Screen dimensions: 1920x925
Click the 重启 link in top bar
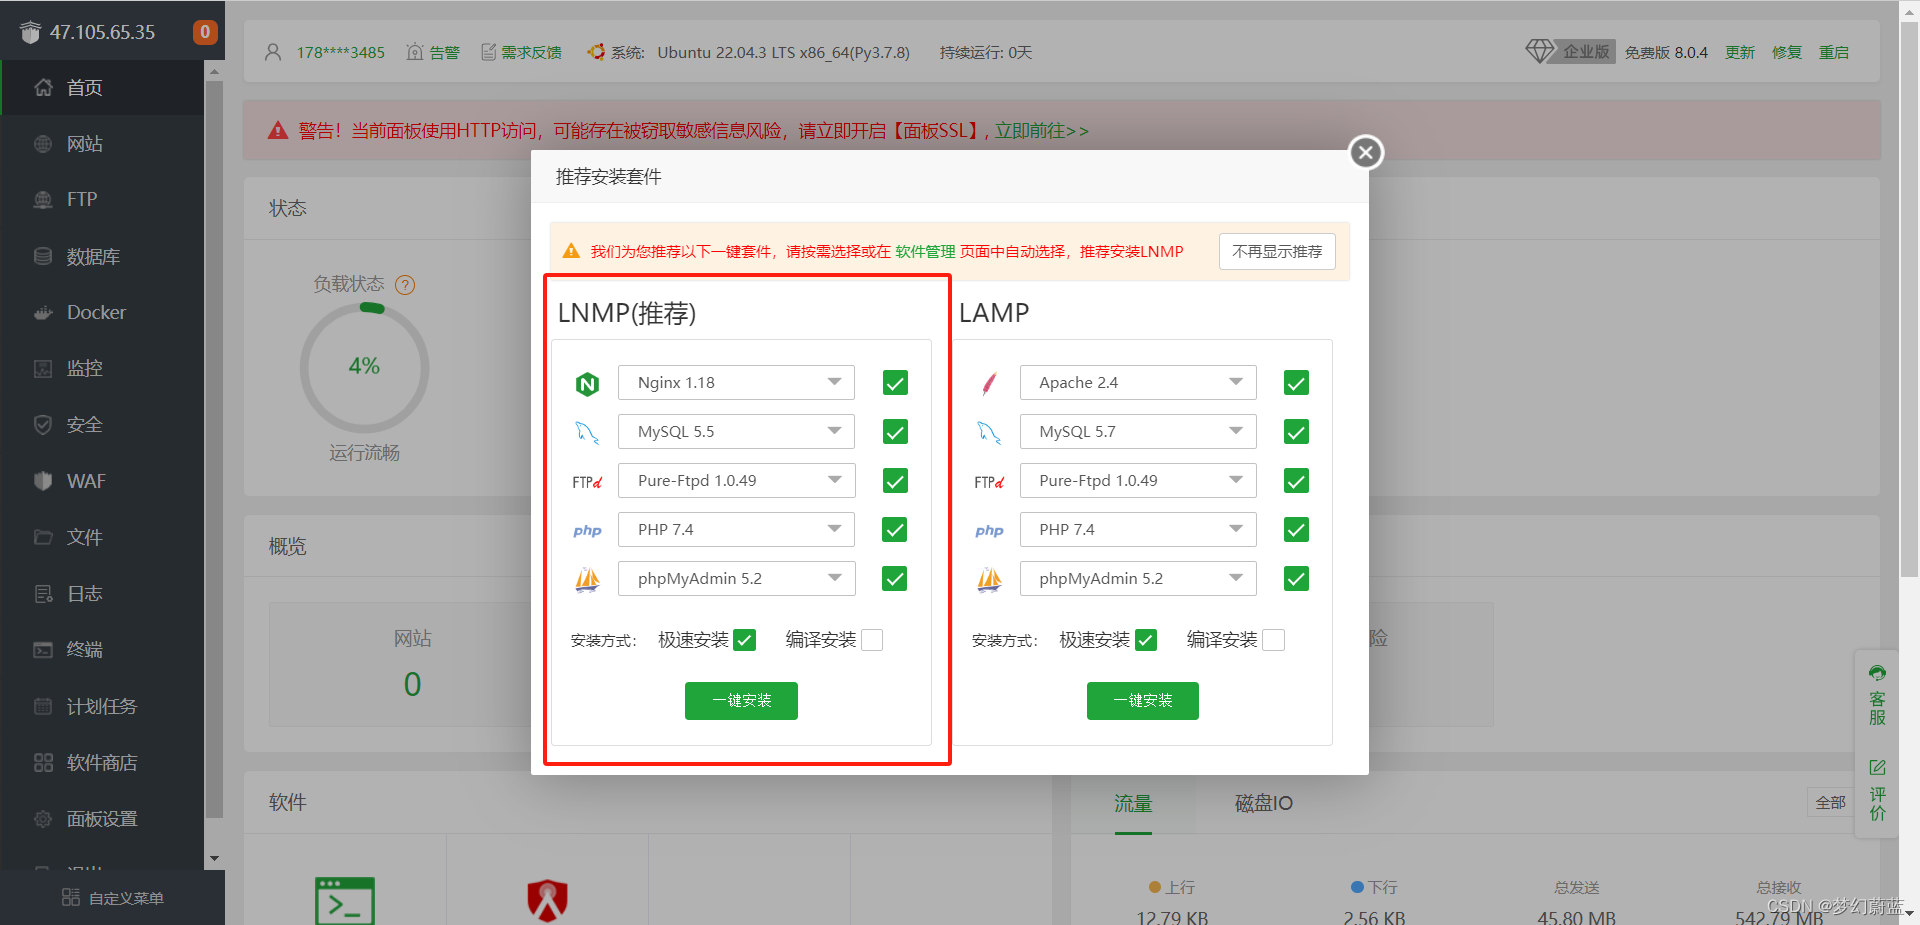[x=1834, y=52]
